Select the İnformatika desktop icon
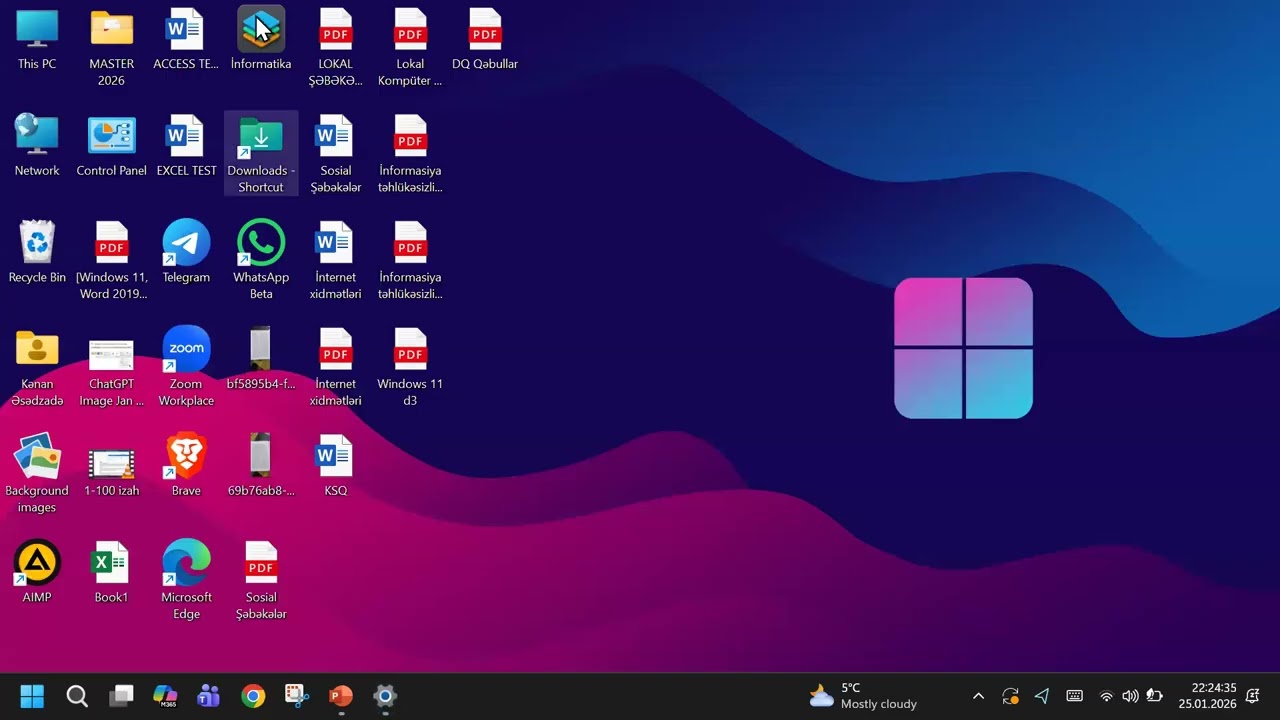Image resolution: width=1280 pixels, height=720 pixels. tap(261, 40)
